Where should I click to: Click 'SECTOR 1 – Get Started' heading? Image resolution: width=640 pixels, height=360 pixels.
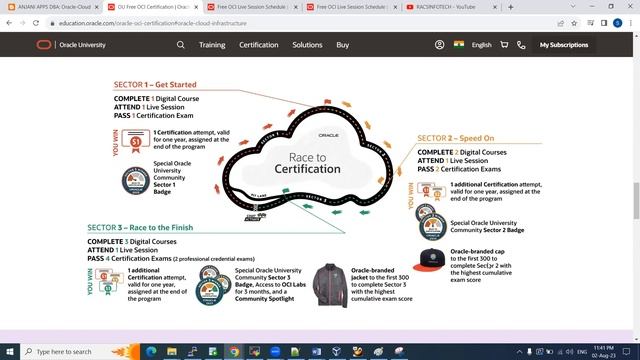pos(155,84)
